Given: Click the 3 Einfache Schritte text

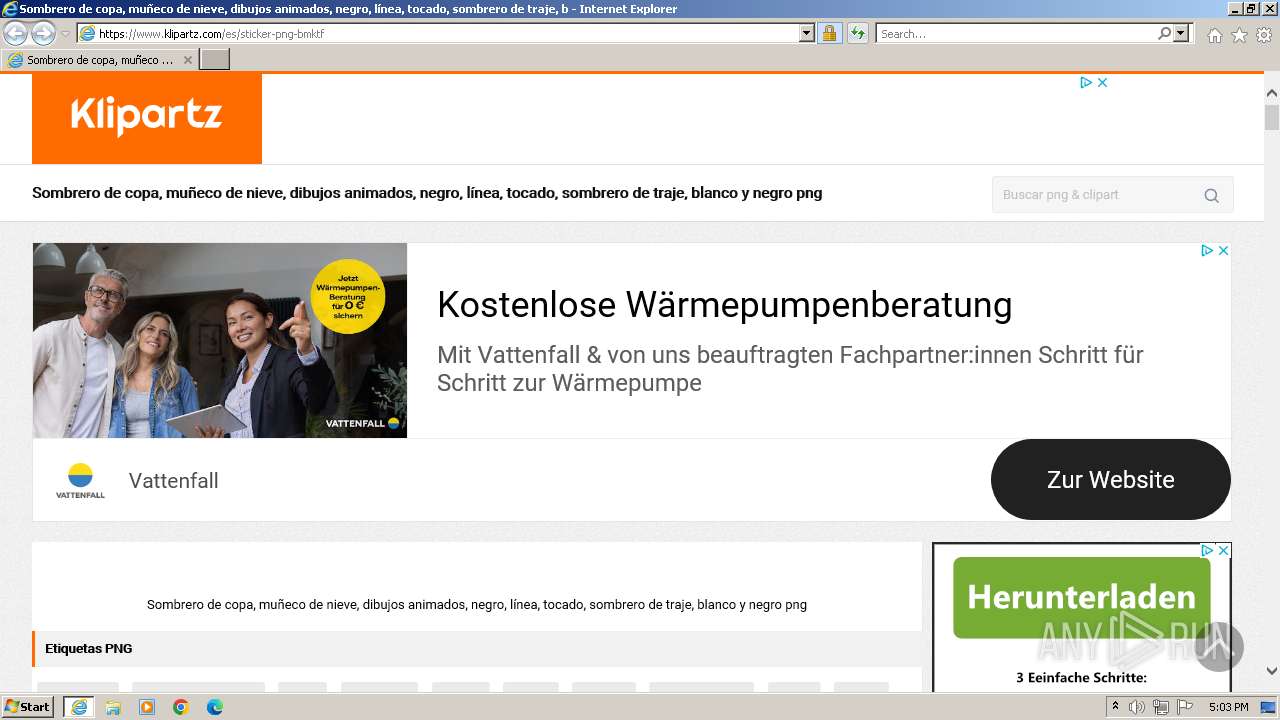Looking at the screenshot, I should coord(1081,678).
